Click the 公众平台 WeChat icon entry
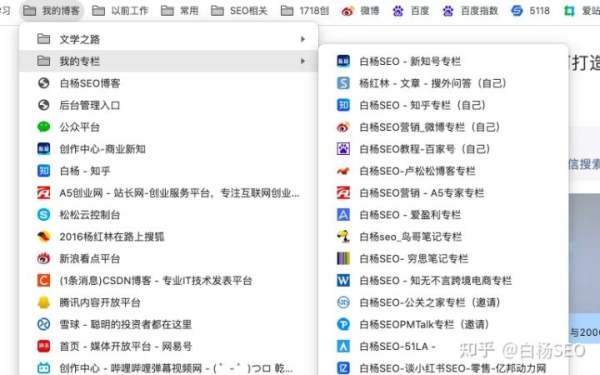Screen dimensions: 600x375 pos(44,127)
